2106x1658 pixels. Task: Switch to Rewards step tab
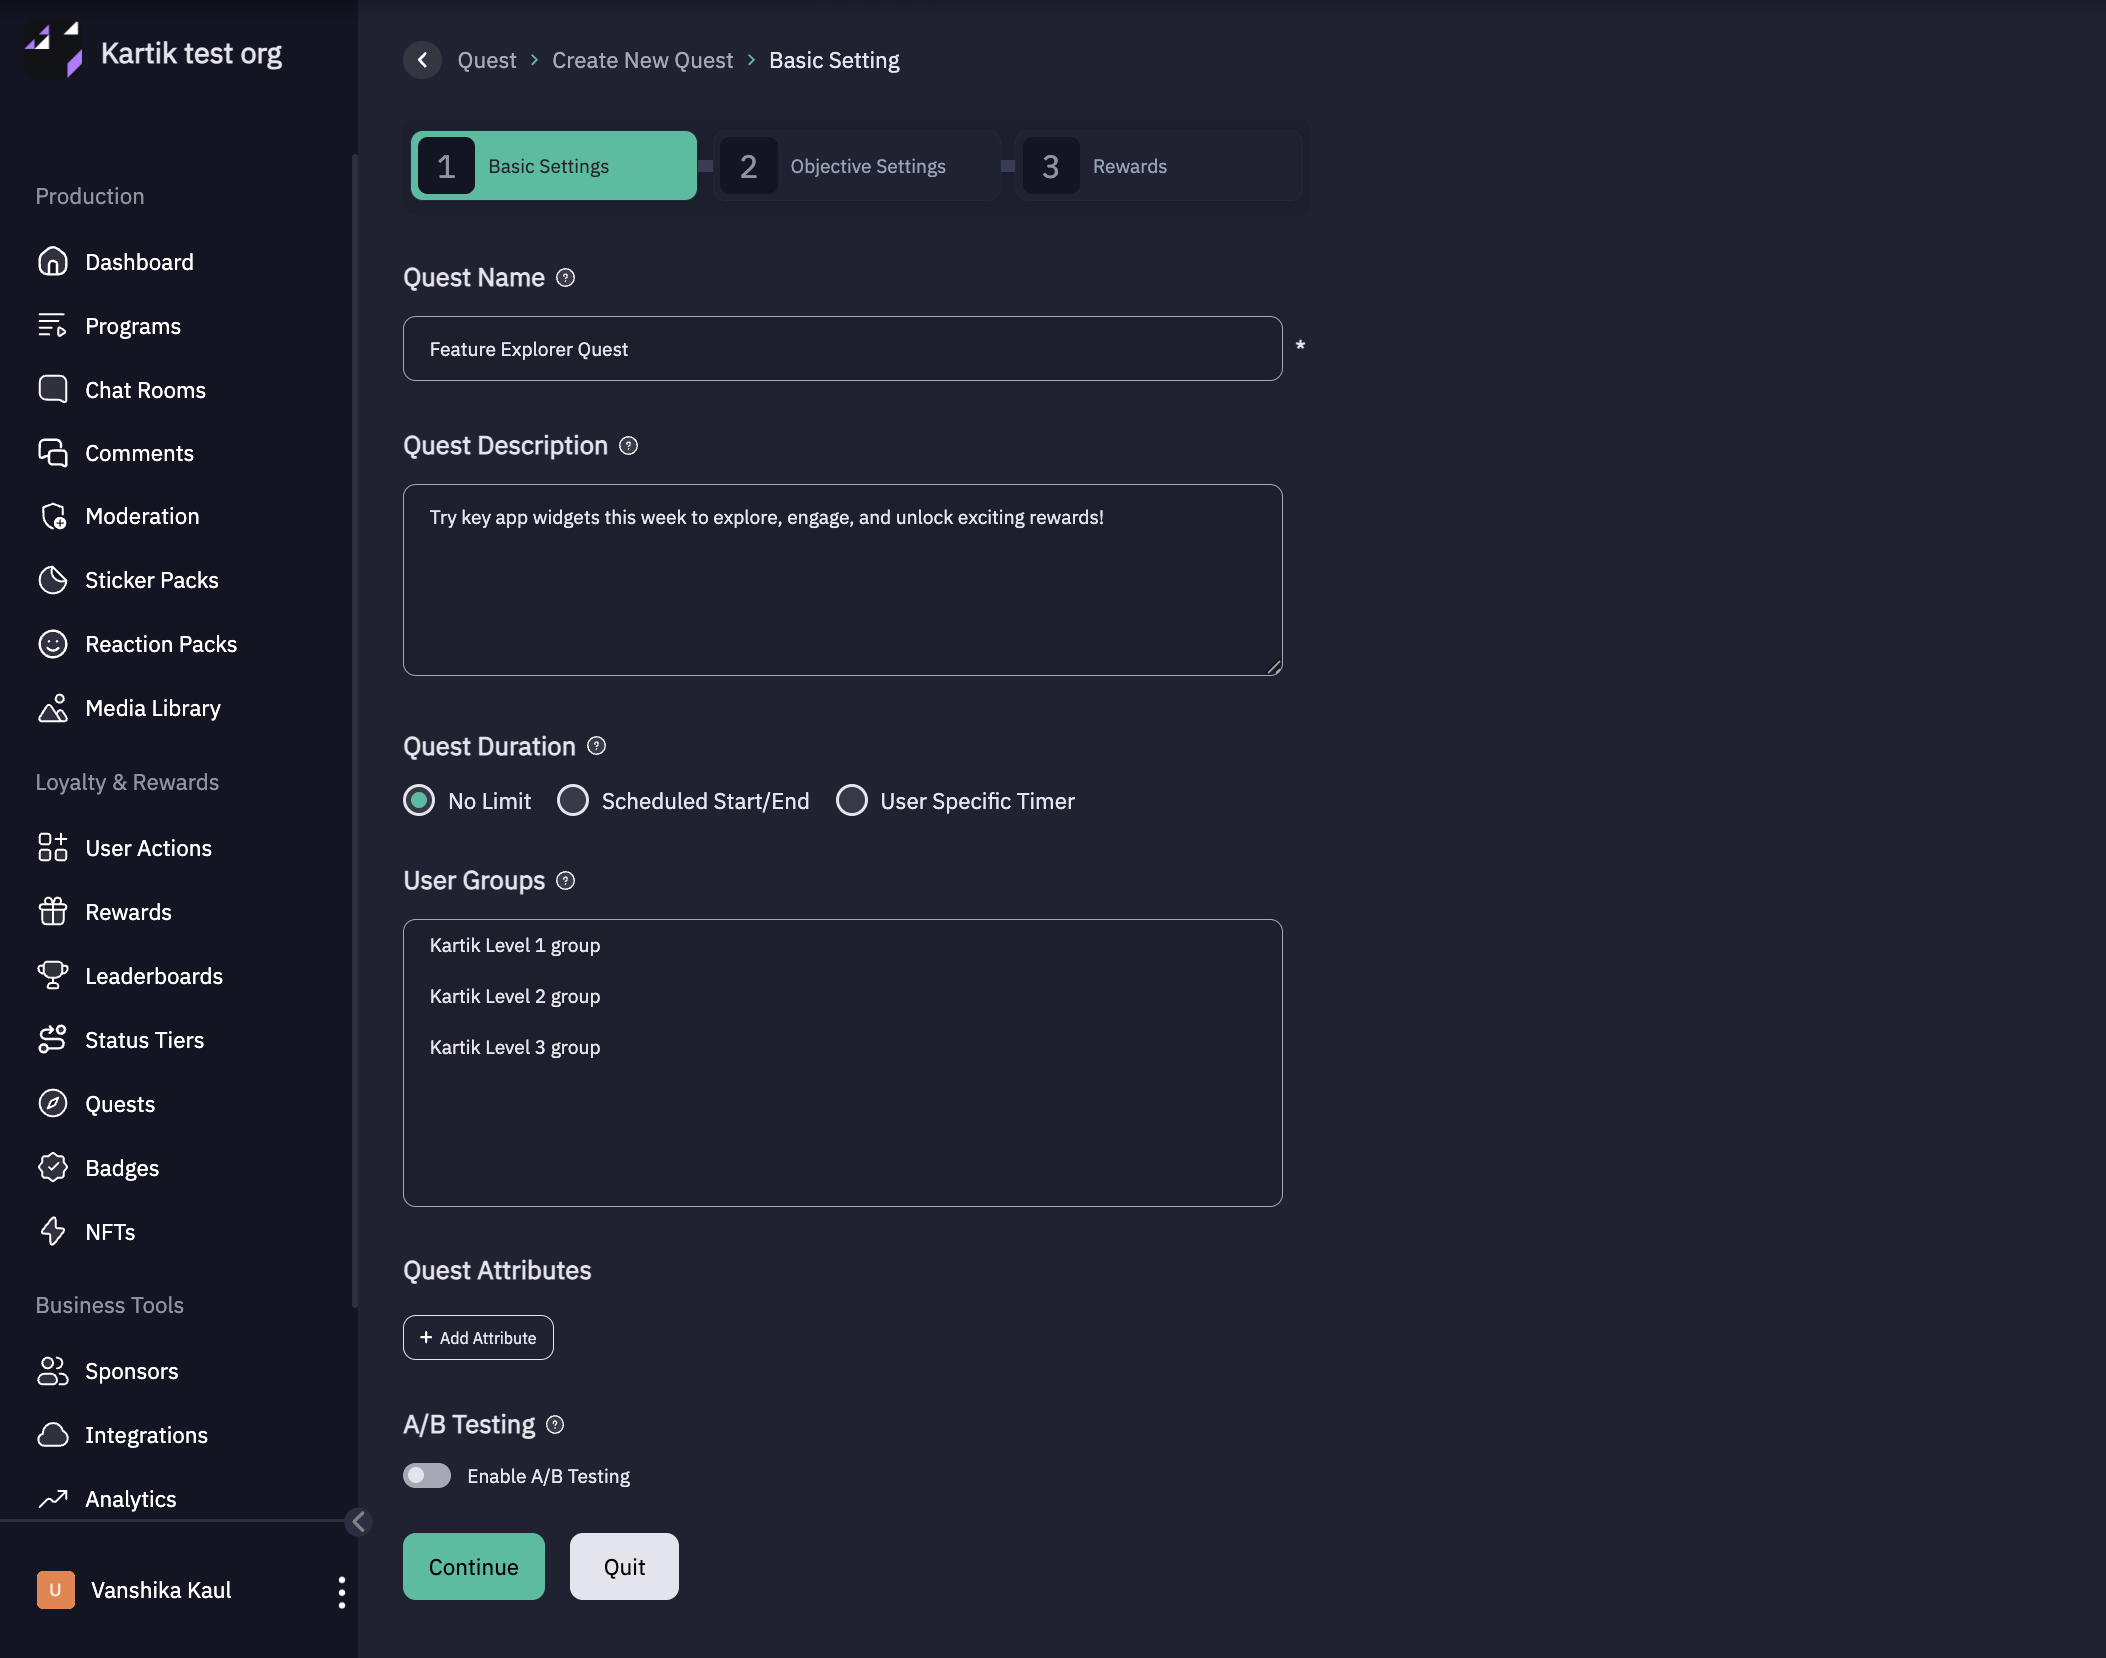point(1158,166)
